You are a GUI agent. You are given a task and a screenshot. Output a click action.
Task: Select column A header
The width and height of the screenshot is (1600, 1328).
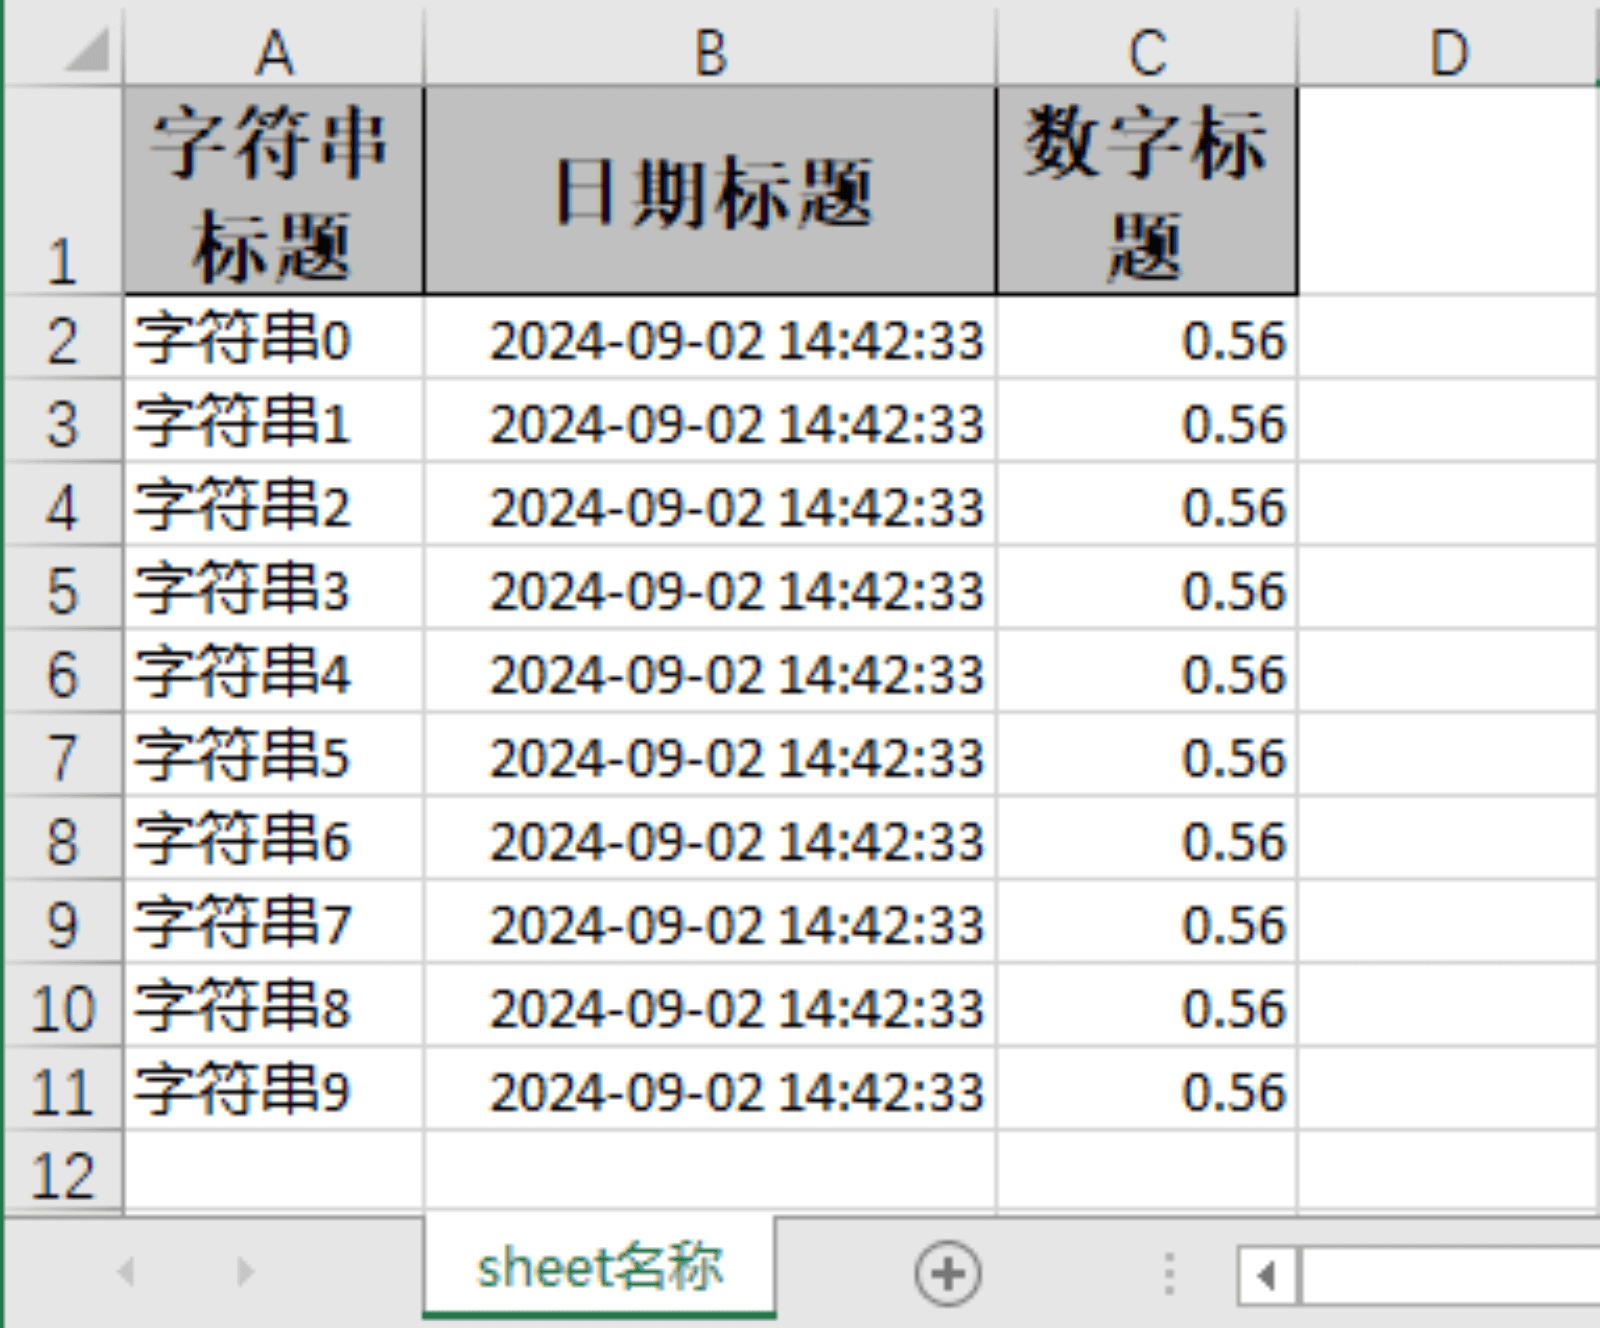tap(274, 52)
